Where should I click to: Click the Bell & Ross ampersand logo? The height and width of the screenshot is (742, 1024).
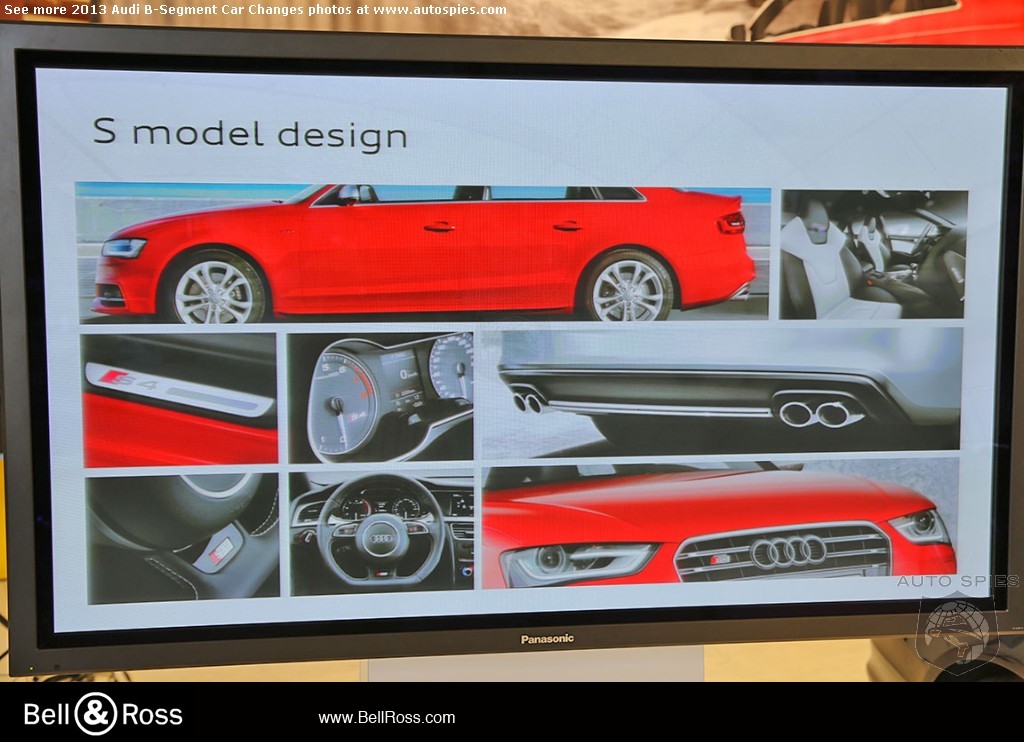(x=96, y=714)
